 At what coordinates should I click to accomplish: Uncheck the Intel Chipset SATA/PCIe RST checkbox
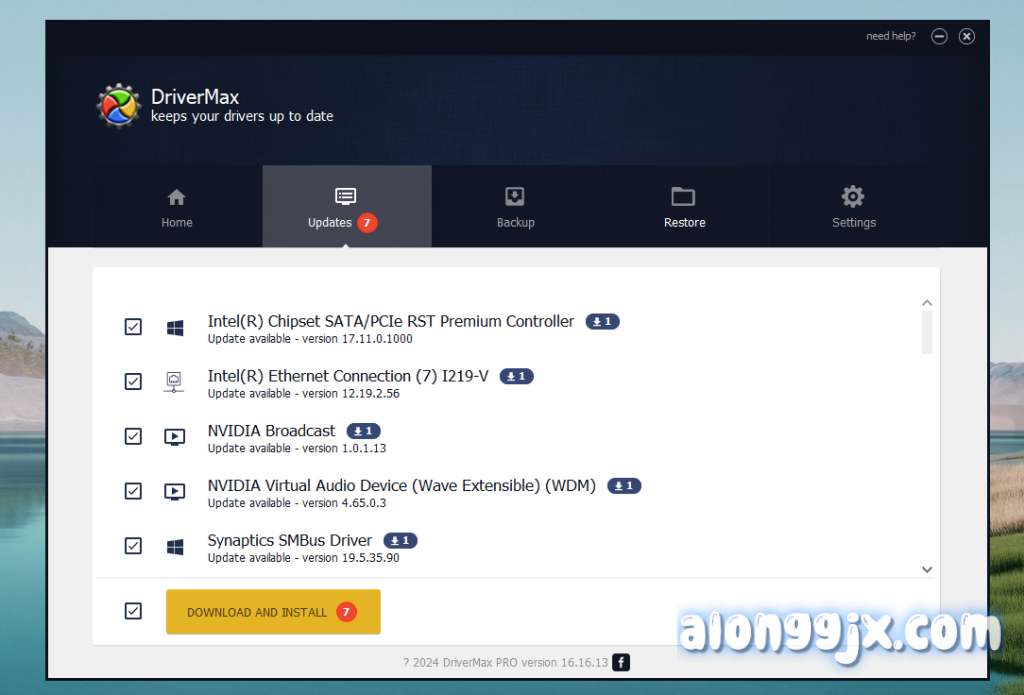133,327
